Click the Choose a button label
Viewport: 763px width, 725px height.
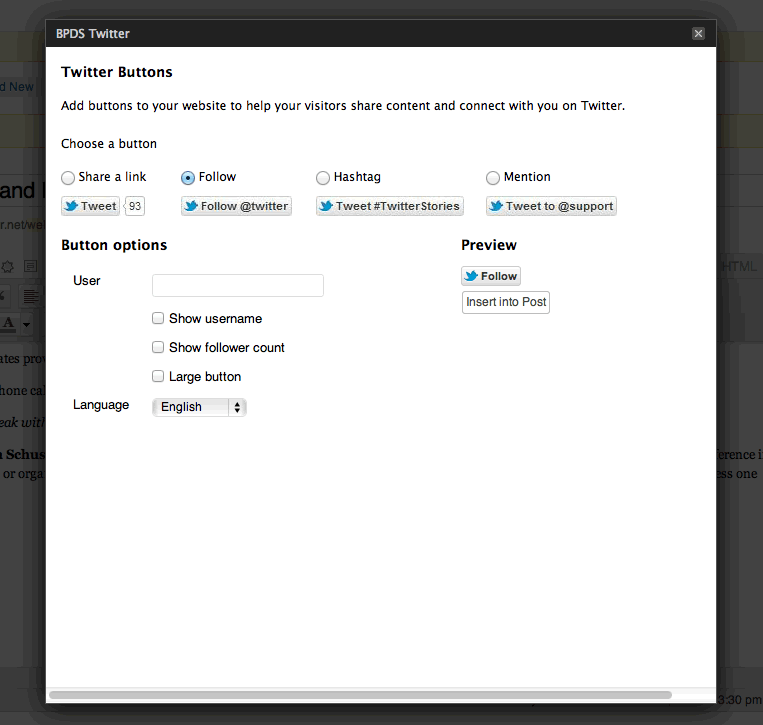[109, 144]
